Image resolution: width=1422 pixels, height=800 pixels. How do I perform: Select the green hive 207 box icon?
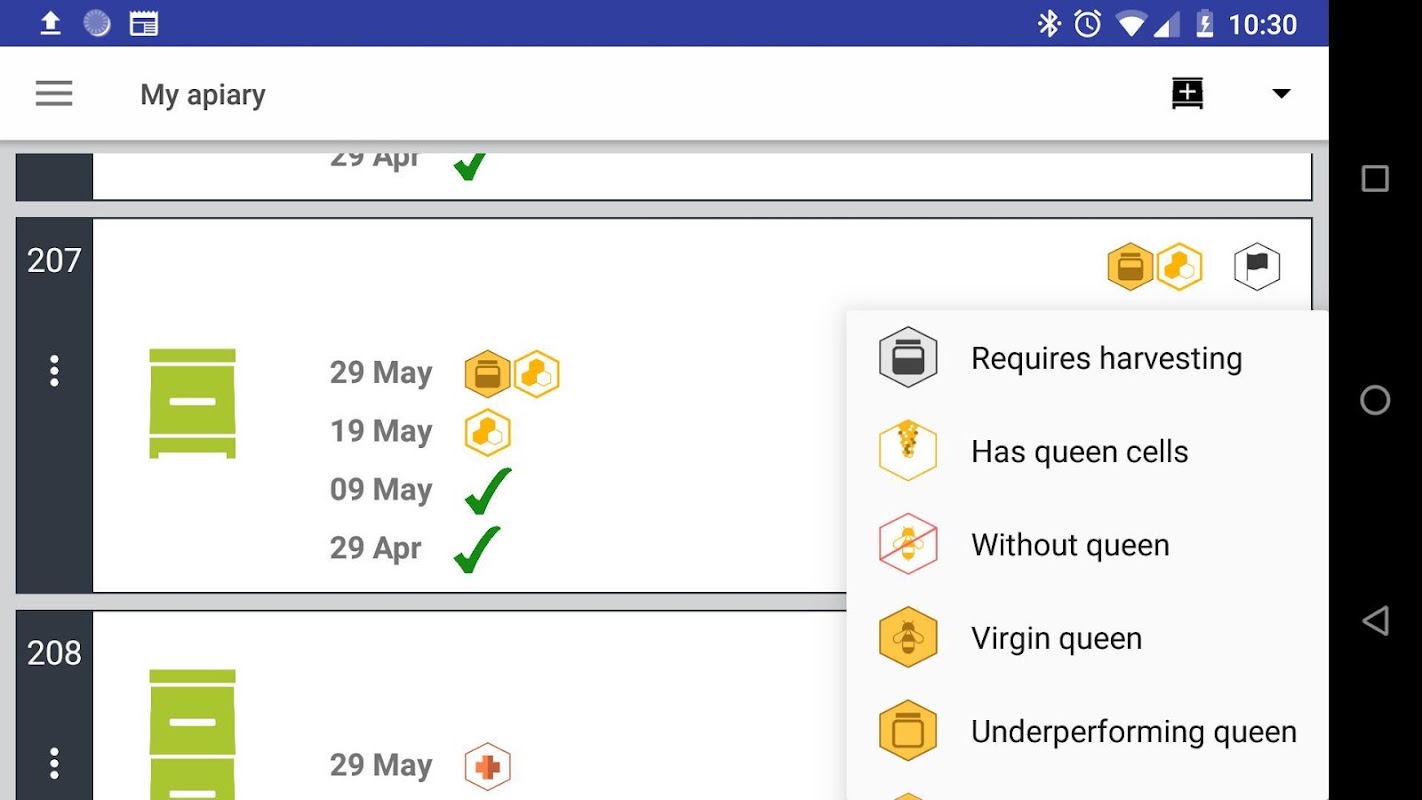(192, 403)
